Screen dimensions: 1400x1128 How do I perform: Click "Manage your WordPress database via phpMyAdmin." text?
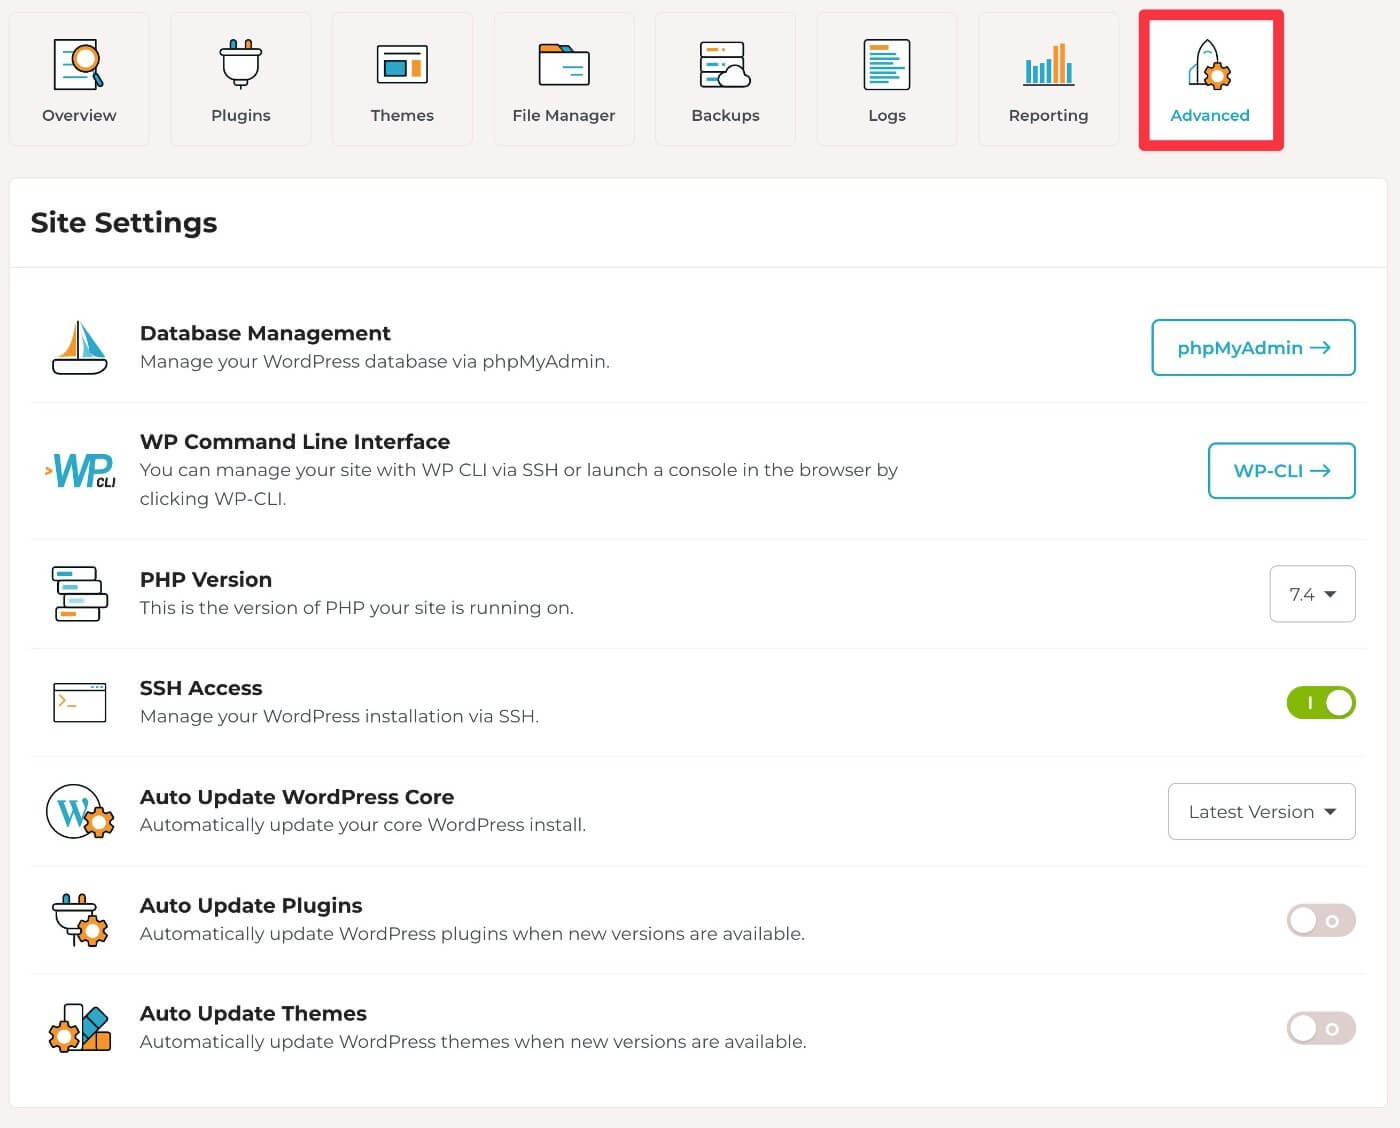tap(375, 361)
